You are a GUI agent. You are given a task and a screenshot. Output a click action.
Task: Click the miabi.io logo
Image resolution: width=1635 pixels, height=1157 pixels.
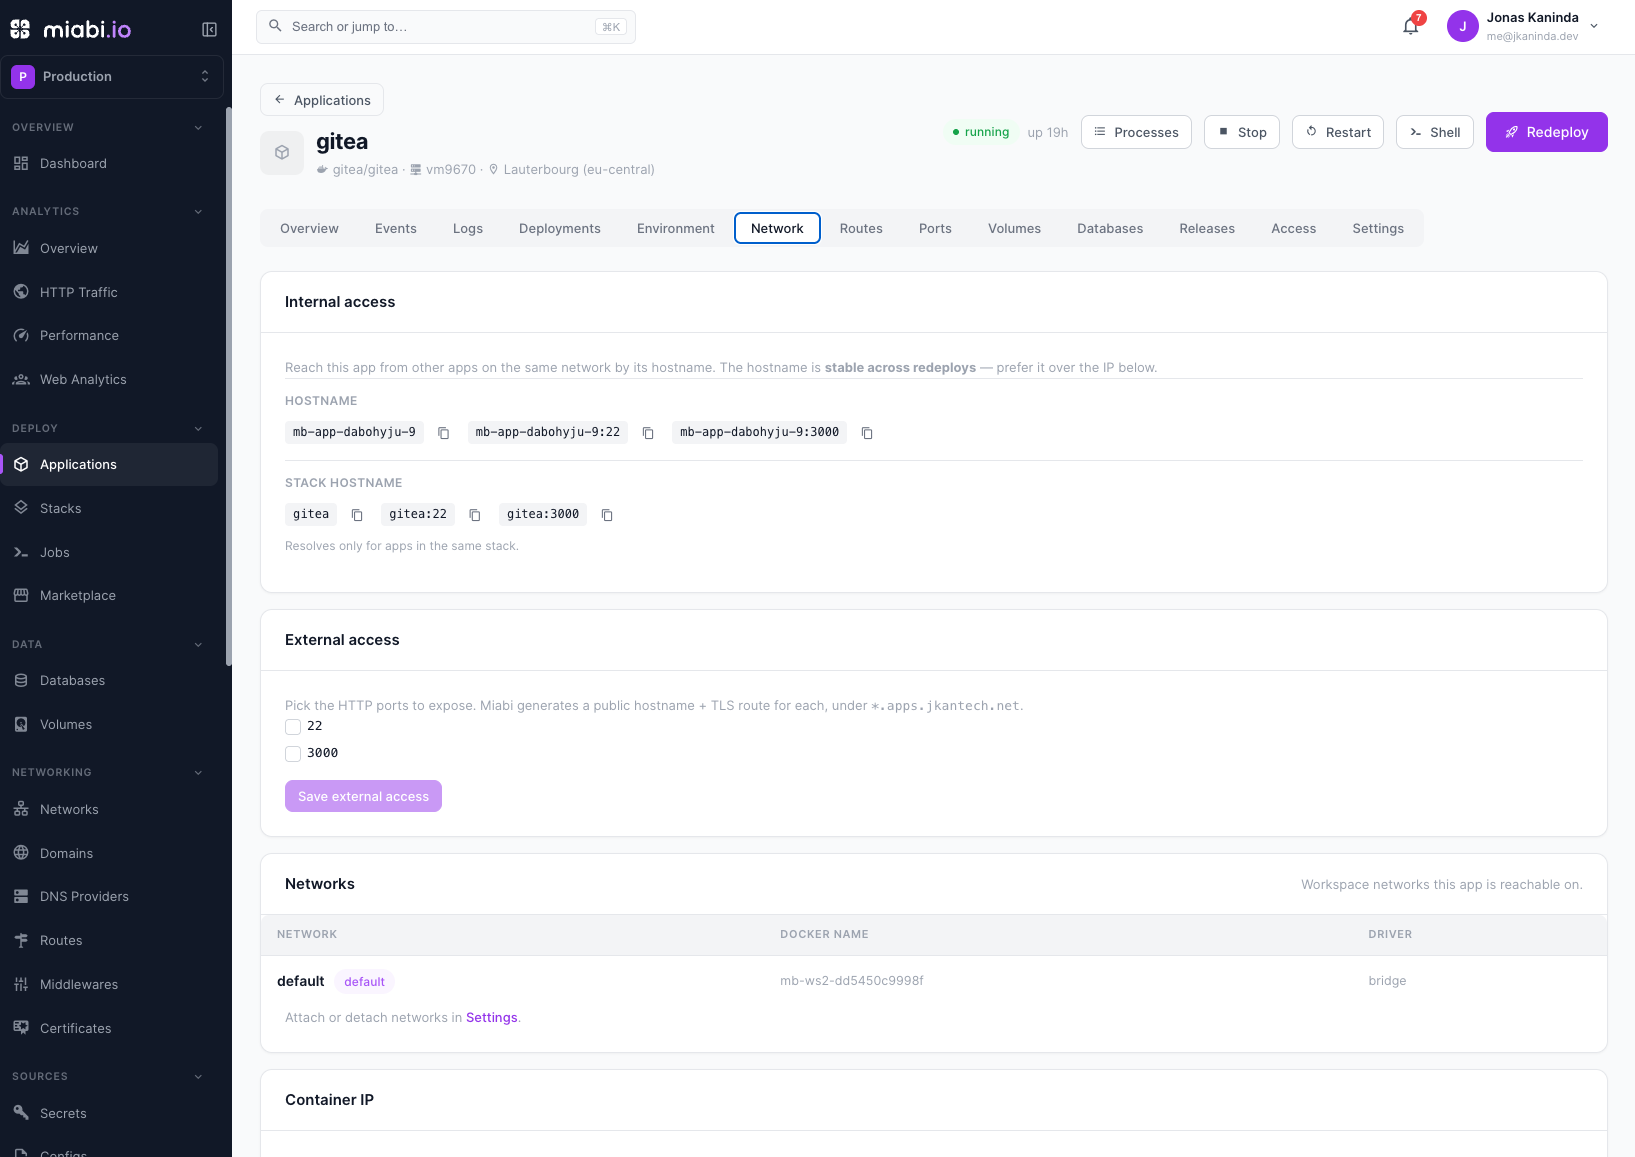click(71, 29)
